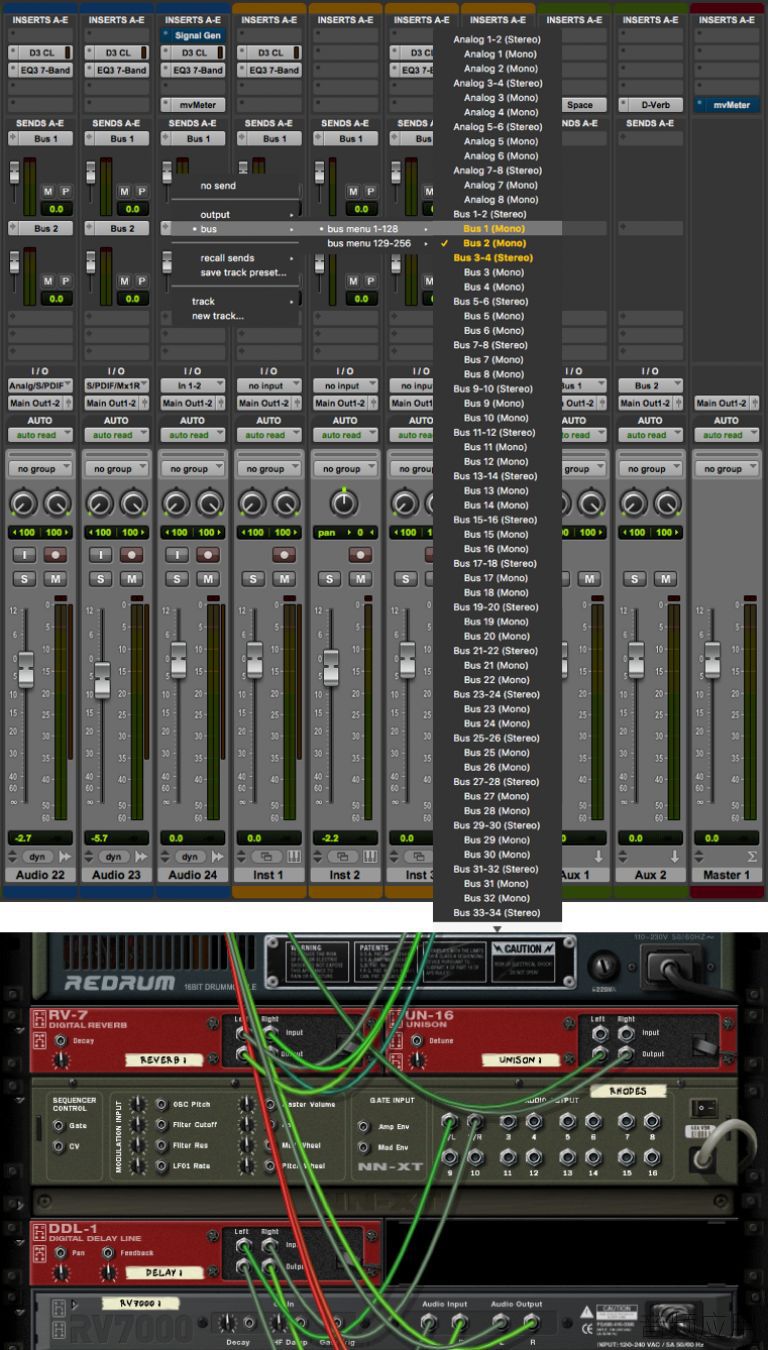Click the Master 1 volume fader handle
The image size is (768, 1350).
712,659
